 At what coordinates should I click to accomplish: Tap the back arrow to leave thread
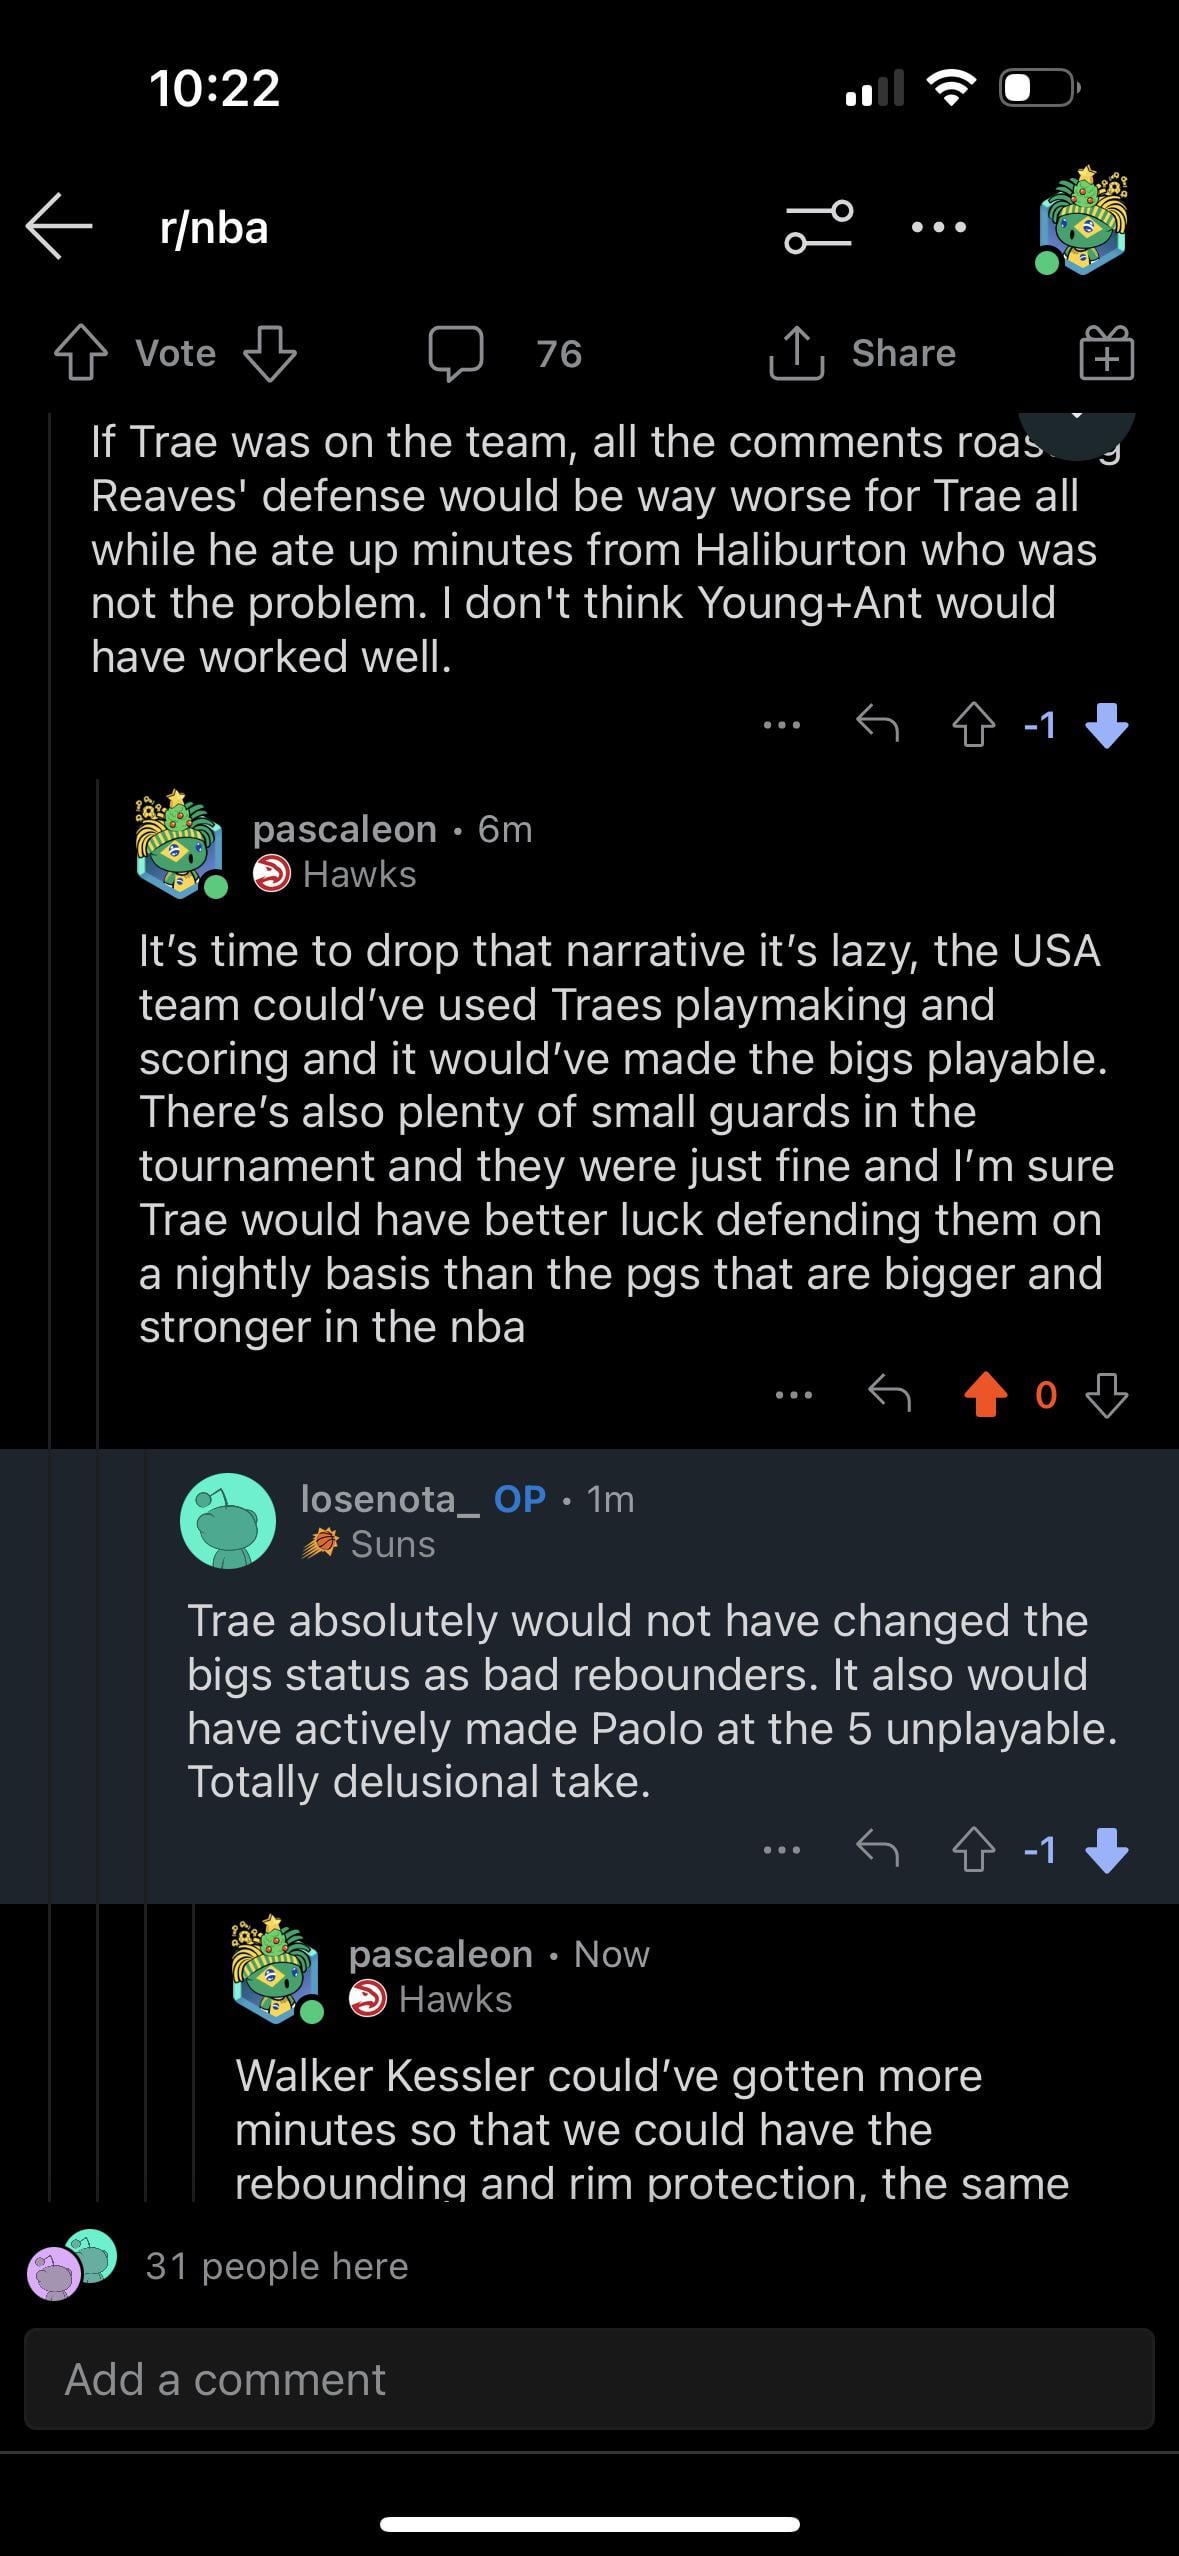click(60, 227)
